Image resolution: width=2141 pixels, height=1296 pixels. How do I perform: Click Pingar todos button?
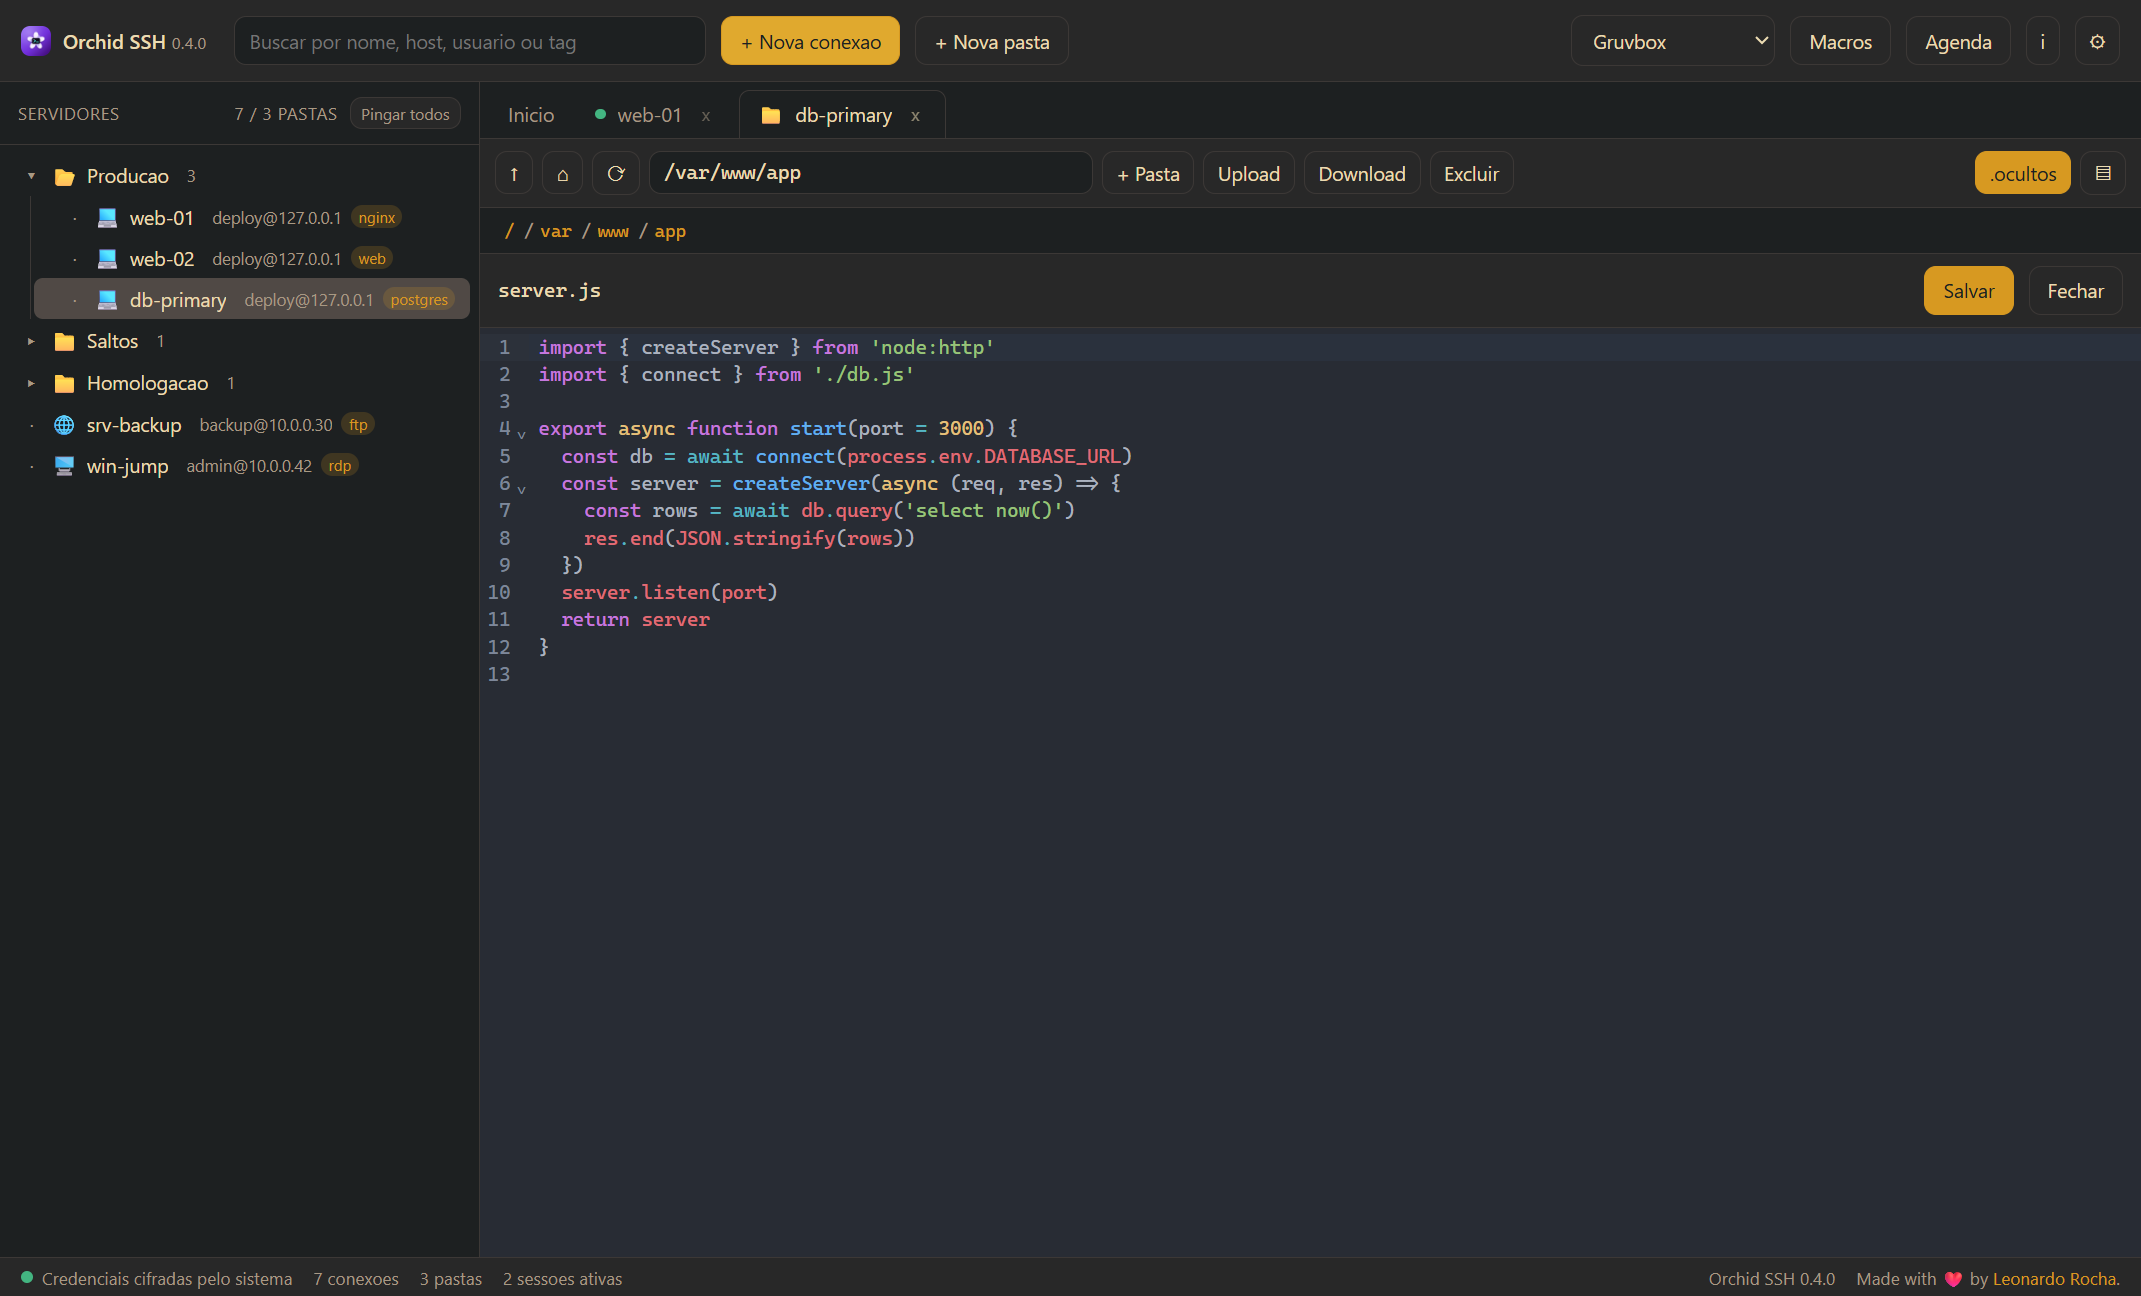[405, 114]
